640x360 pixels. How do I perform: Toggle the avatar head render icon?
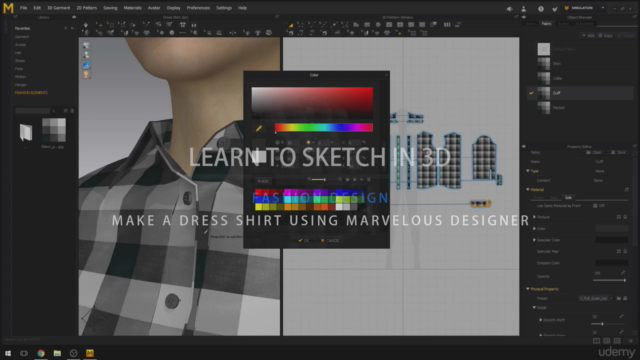(x=86, y=75)
